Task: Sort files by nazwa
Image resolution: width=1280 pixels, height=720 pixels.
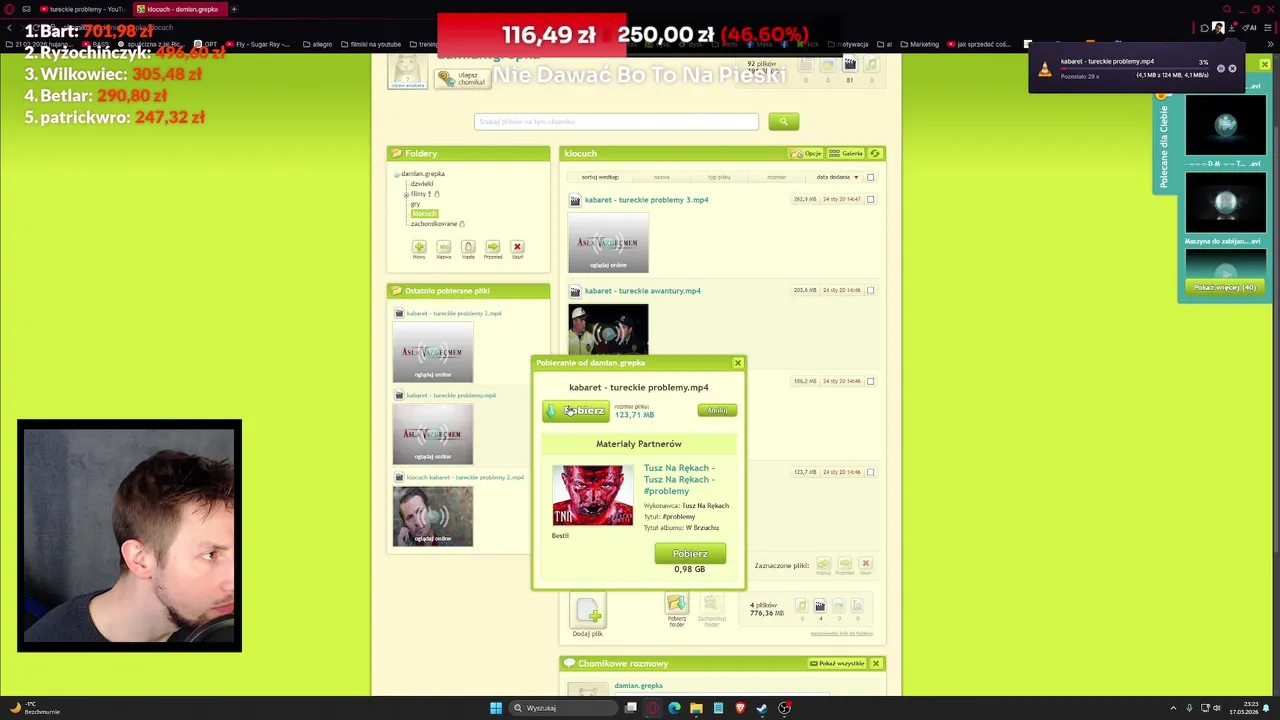Action: 661,177
